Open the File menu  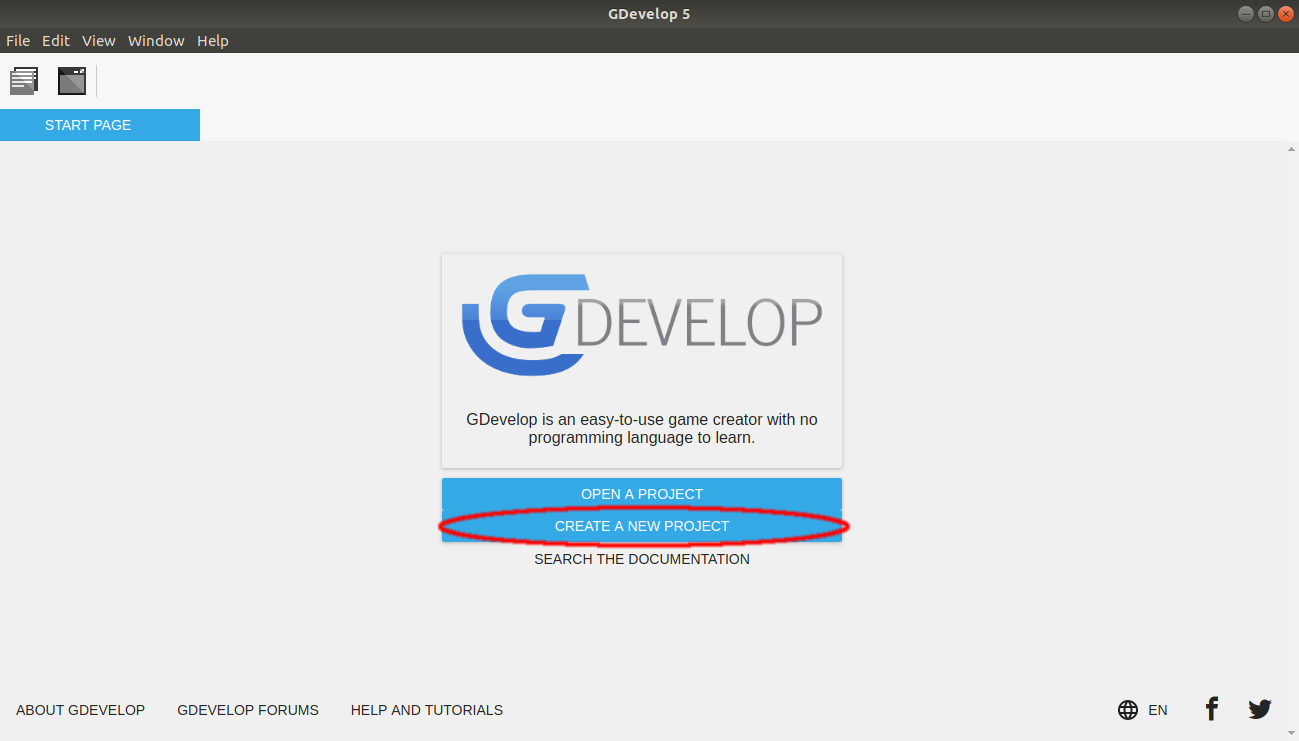click(18, 41)
